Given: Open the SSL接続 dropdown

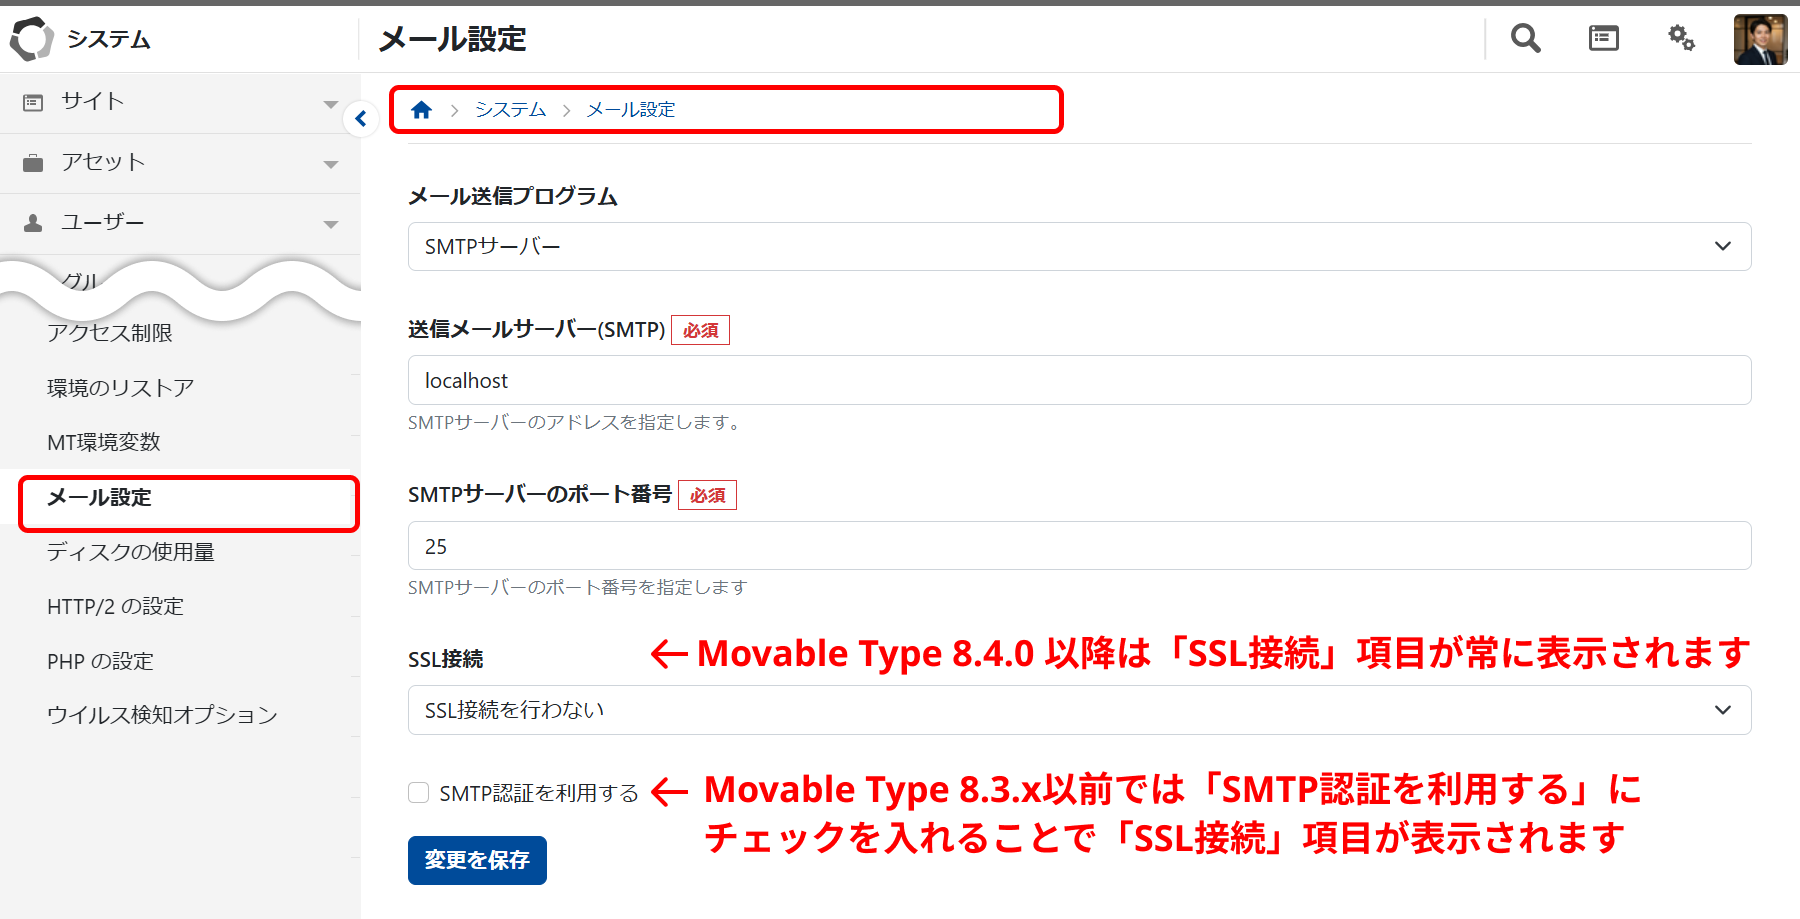Looking at the screenshot, I should 1078,709.
